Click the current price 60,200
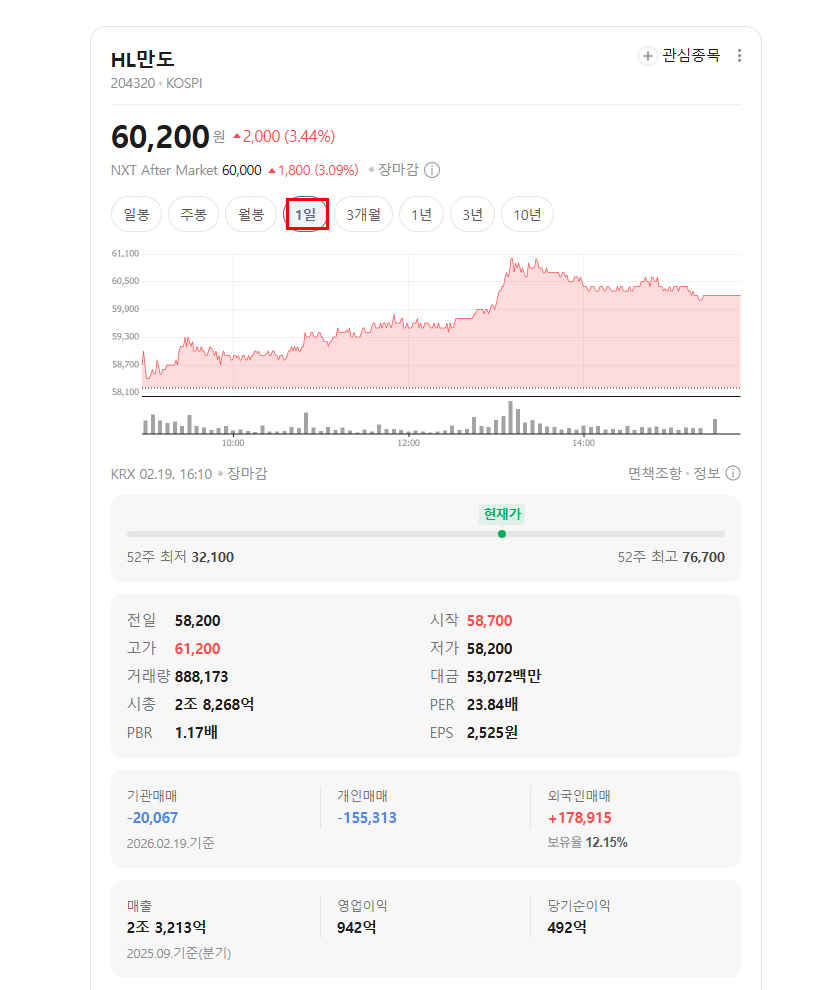Viewport: 822px width, 990px height. click(x=160, y=136)
